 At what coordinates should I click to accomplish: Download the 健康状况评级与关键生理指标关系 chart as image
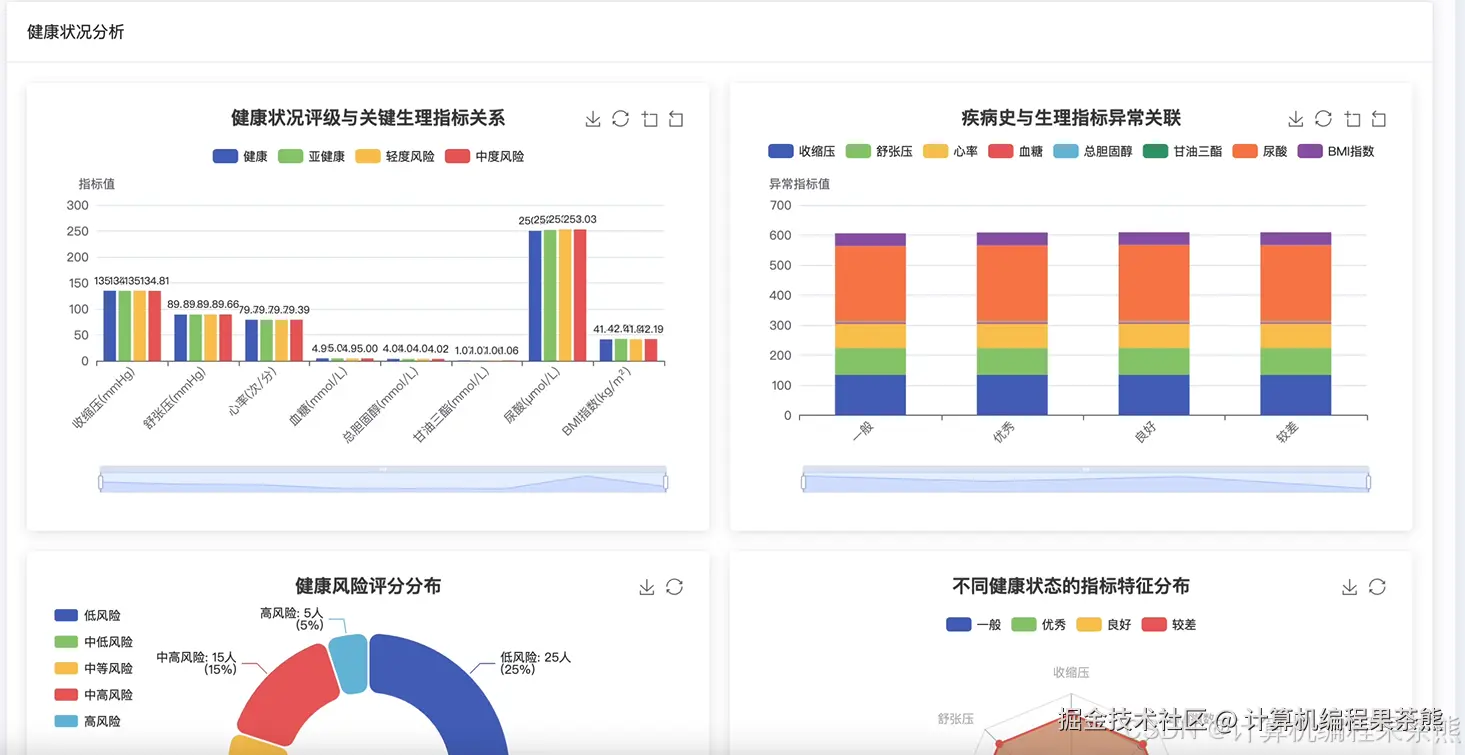[x=593, y=119]
